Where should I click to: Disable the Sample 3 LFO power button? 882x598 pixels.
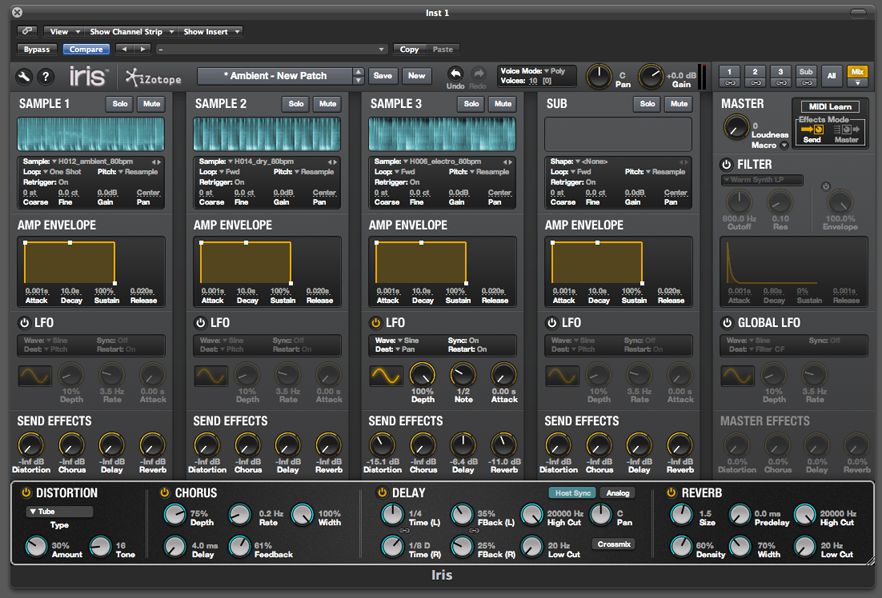[x=376, y=323]
